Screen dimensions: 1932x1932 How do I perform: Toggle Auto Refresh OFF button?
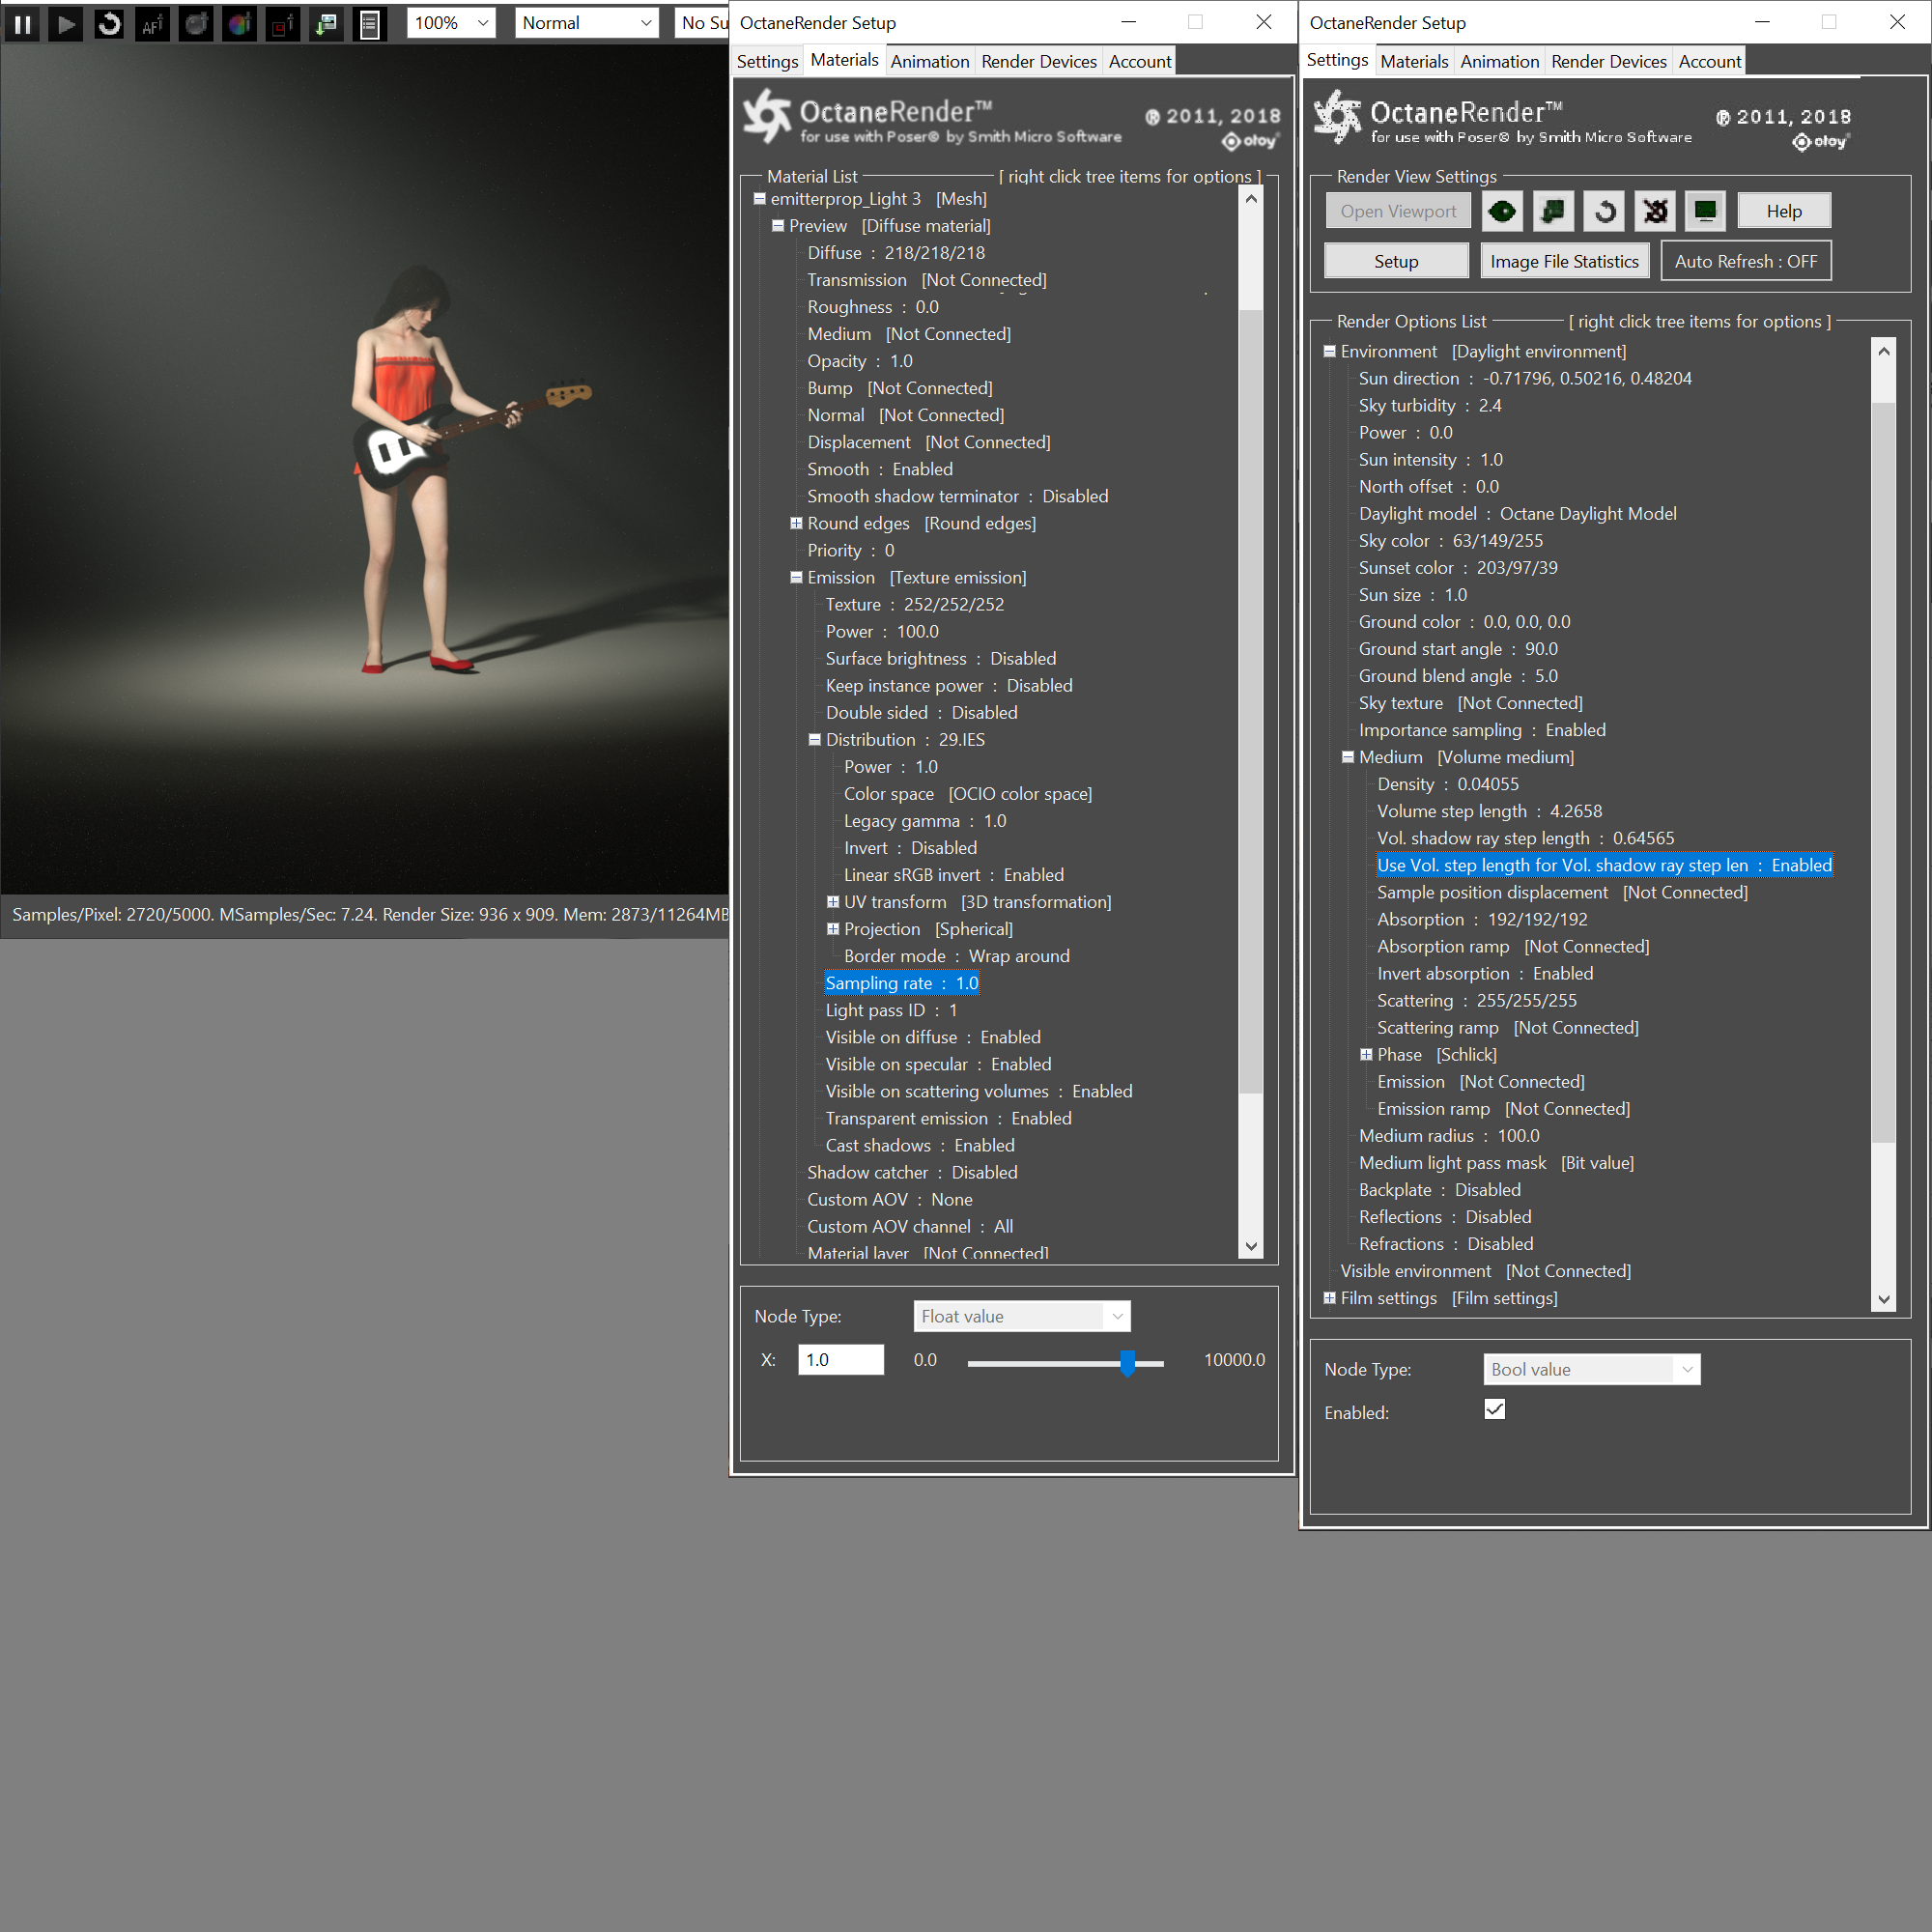tap(1745, 261)
